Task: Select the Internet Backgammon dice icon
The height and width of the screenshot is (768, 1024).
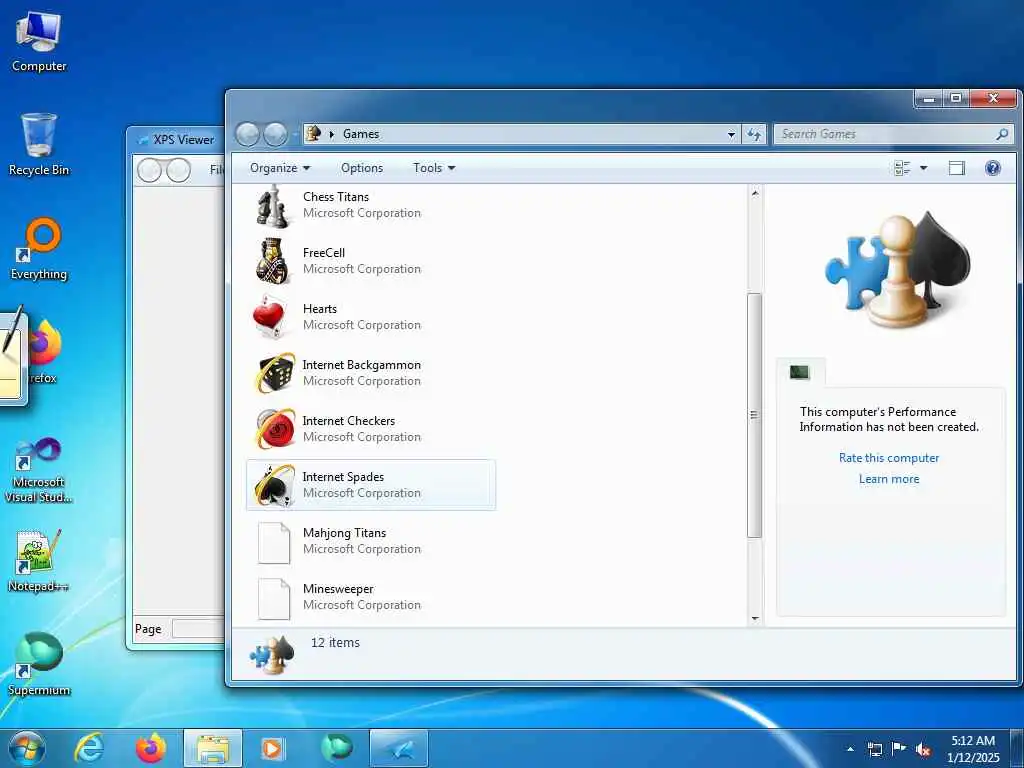Action: (x=274, y=373)
